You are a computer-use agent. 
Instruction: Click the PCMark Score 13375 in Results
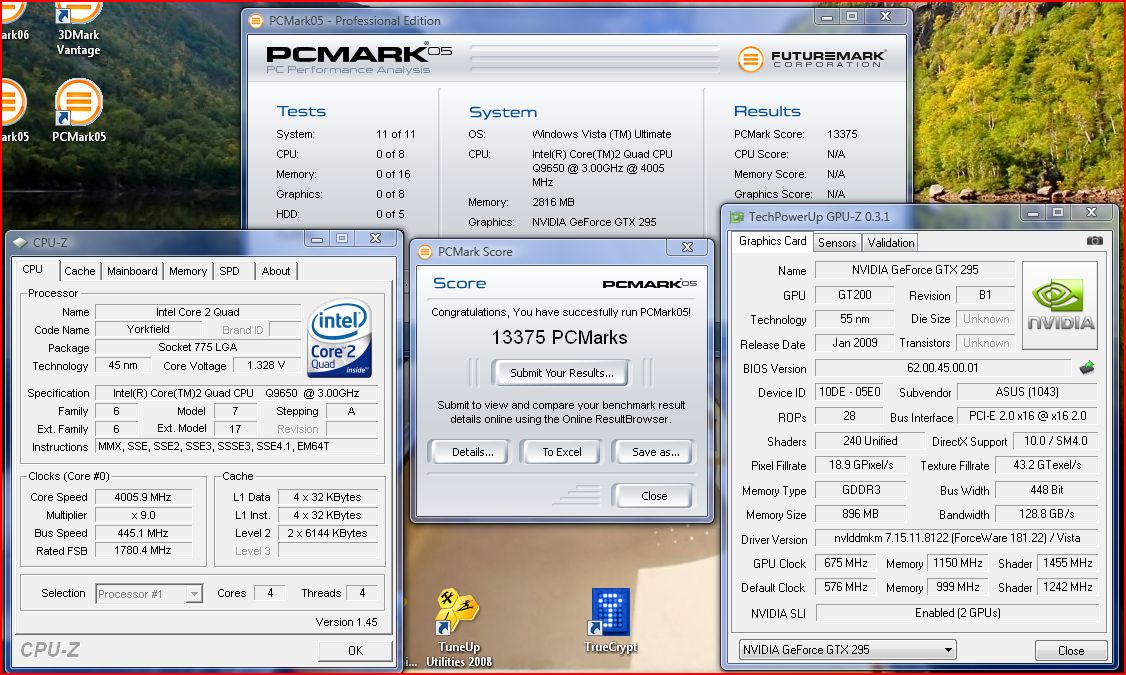[842, 134]
